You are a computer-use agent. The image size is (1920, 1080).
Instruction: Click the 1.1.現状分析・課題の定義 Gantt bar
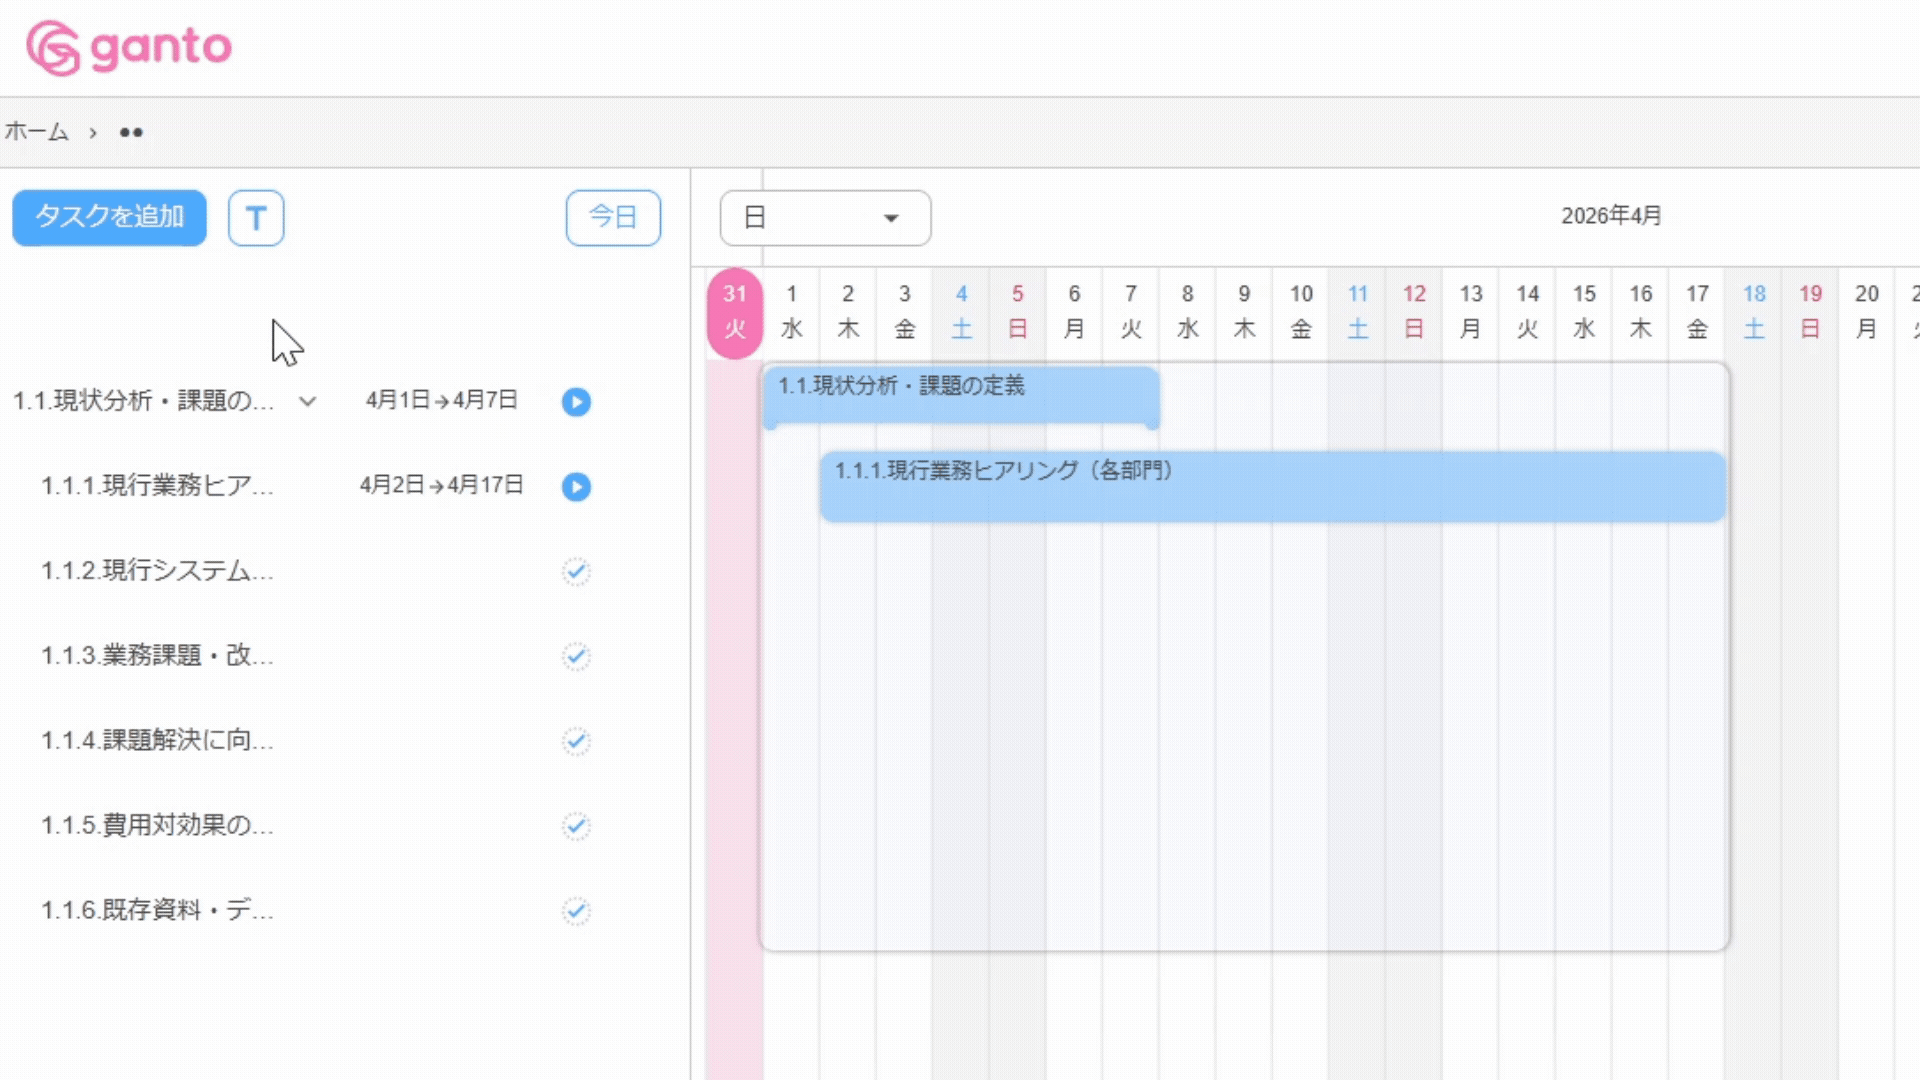[960, 396]
